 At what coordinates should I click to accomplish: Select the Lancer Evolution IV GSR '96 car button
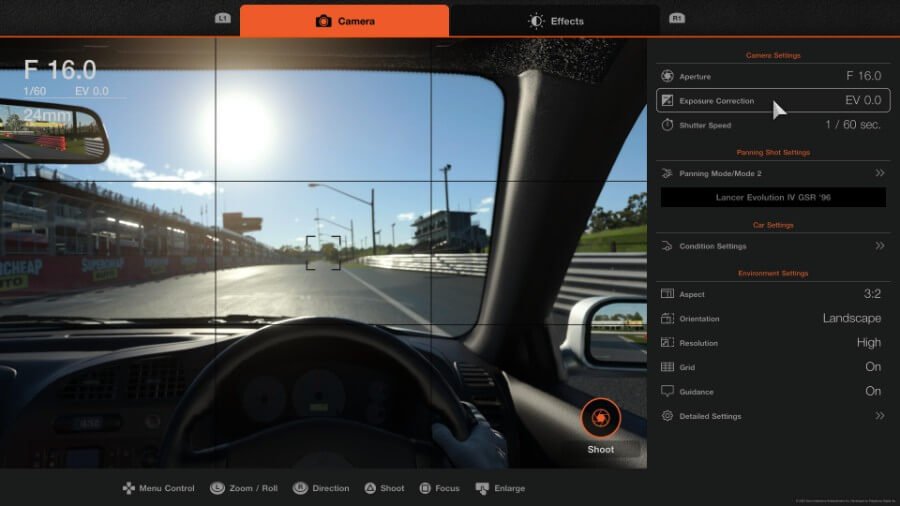[x=773, y=198]
